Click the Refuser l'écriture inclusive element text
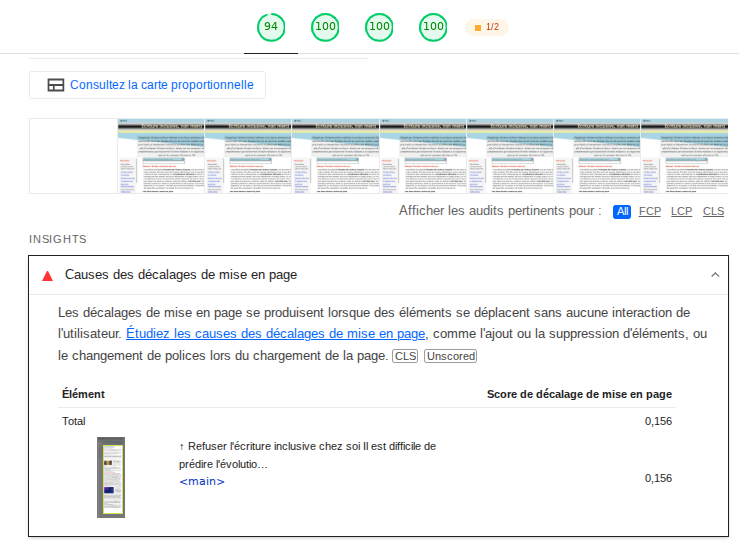 click(307, 455)
